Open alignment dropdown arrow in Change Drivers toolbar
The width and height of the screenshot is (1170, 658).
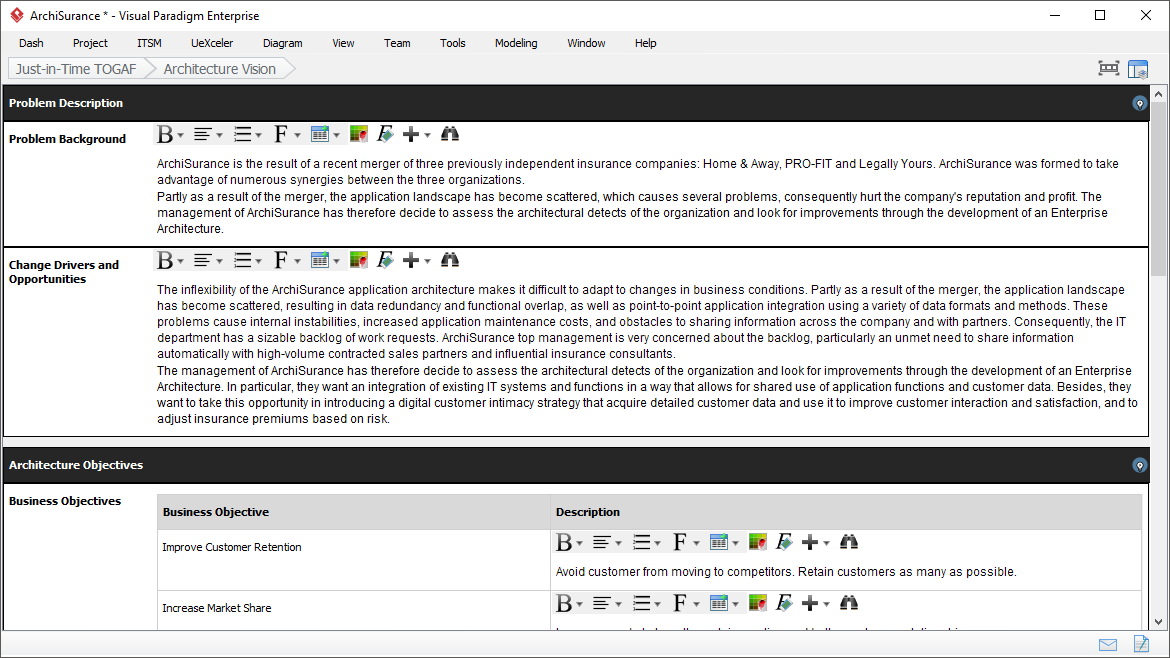(x=219, y=261)
